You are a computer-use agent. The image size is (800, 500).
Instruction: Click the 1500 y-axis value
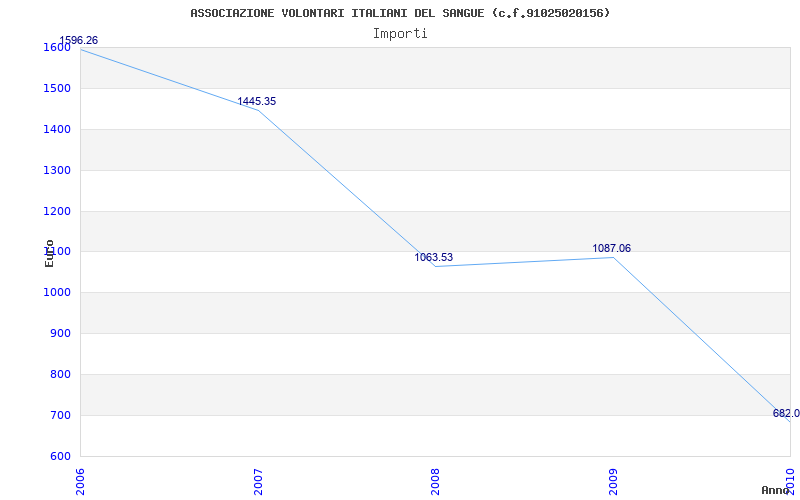[x=57, y=89]
